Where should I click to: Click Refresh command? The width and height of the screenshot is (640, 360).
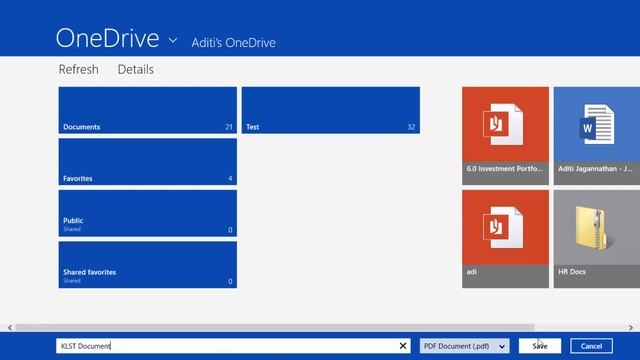coord(78,69)
